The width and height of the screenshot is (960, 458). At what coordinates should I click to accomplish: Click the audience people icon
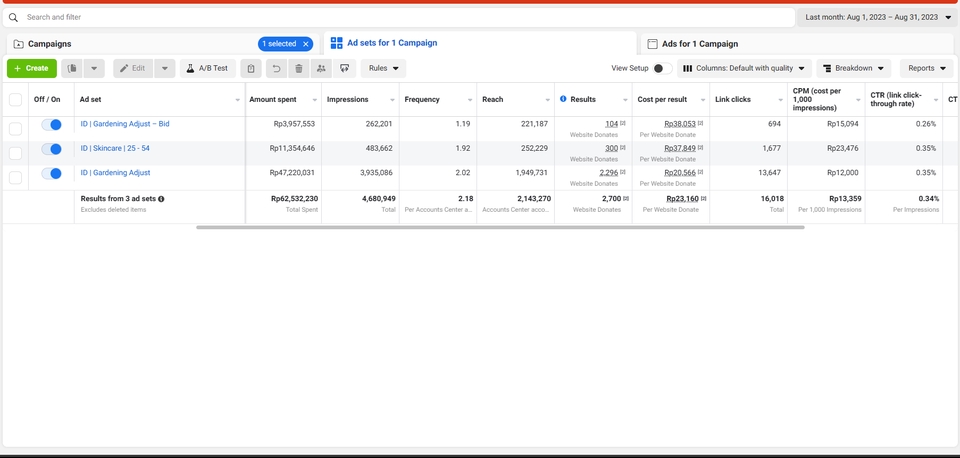tap(321, 69)
